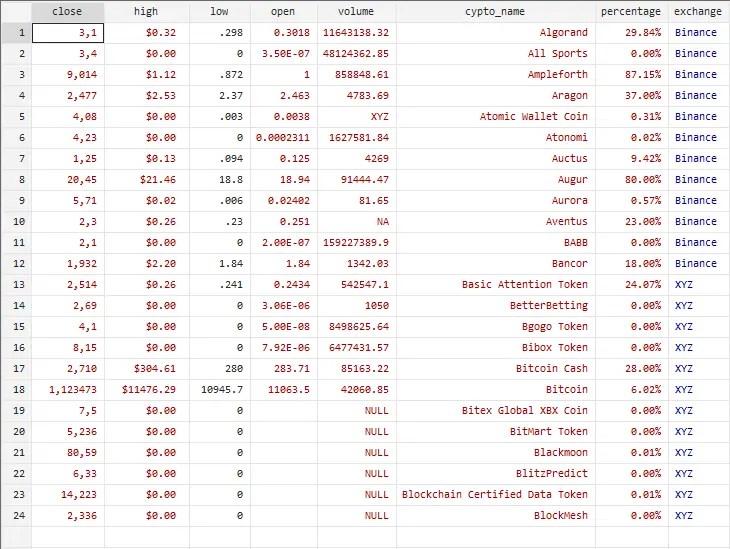
Task: Click the volume cell 'XYZ' for Atomic Wallet Coin
Action: (x=357, y=116)
